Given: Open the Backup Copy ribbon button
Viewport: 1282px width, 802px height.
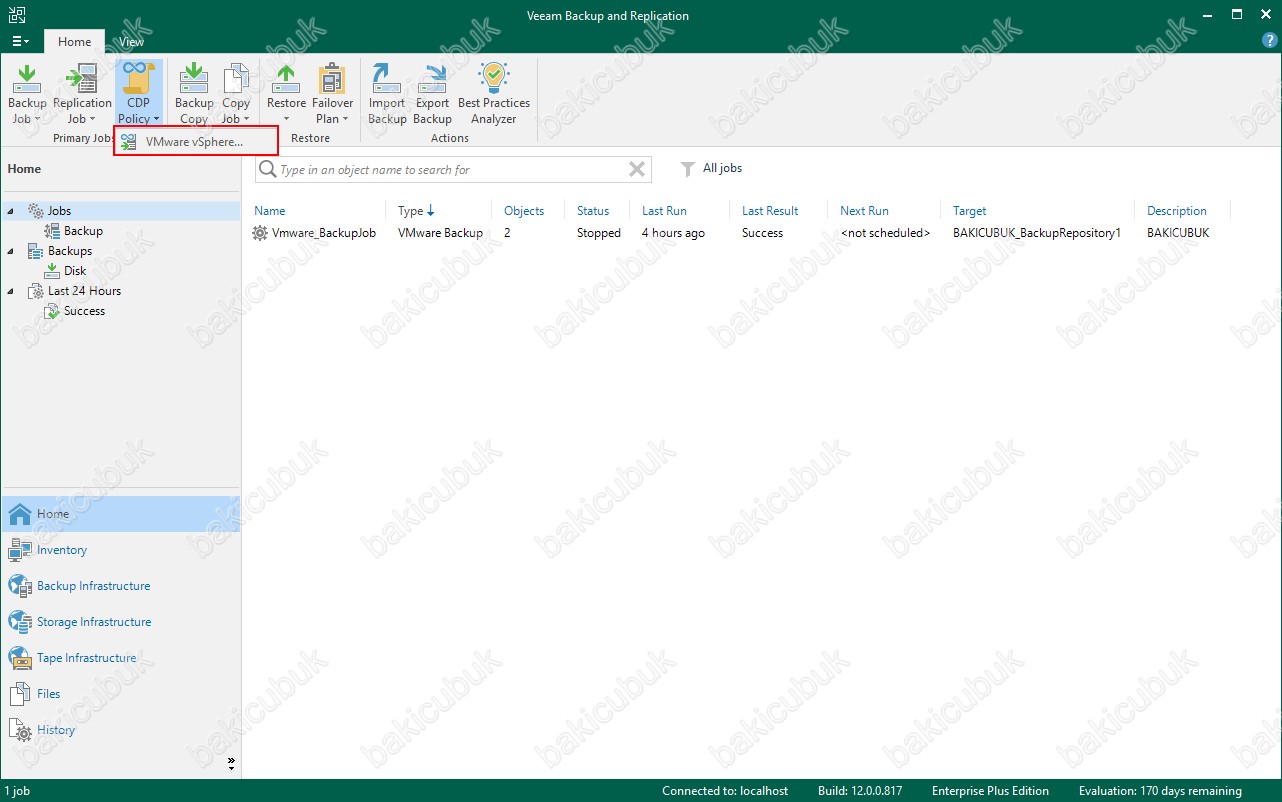Looking at the screenshot, I should (194, 94).
